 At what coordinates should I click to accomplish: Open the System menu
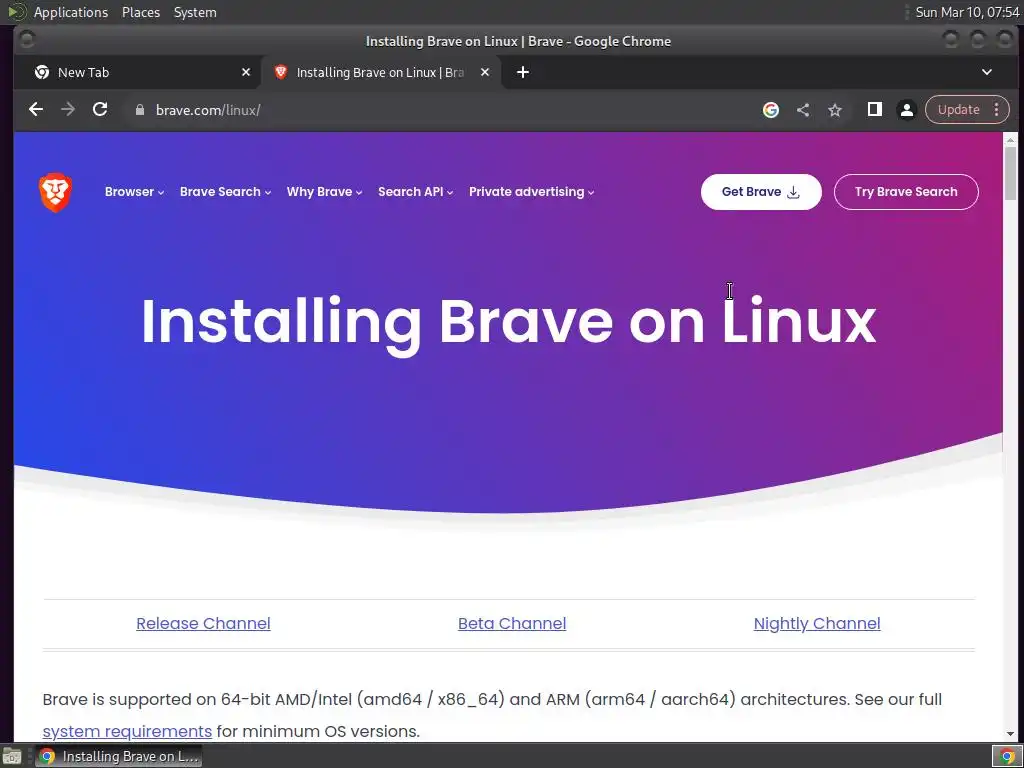point(195,12)
